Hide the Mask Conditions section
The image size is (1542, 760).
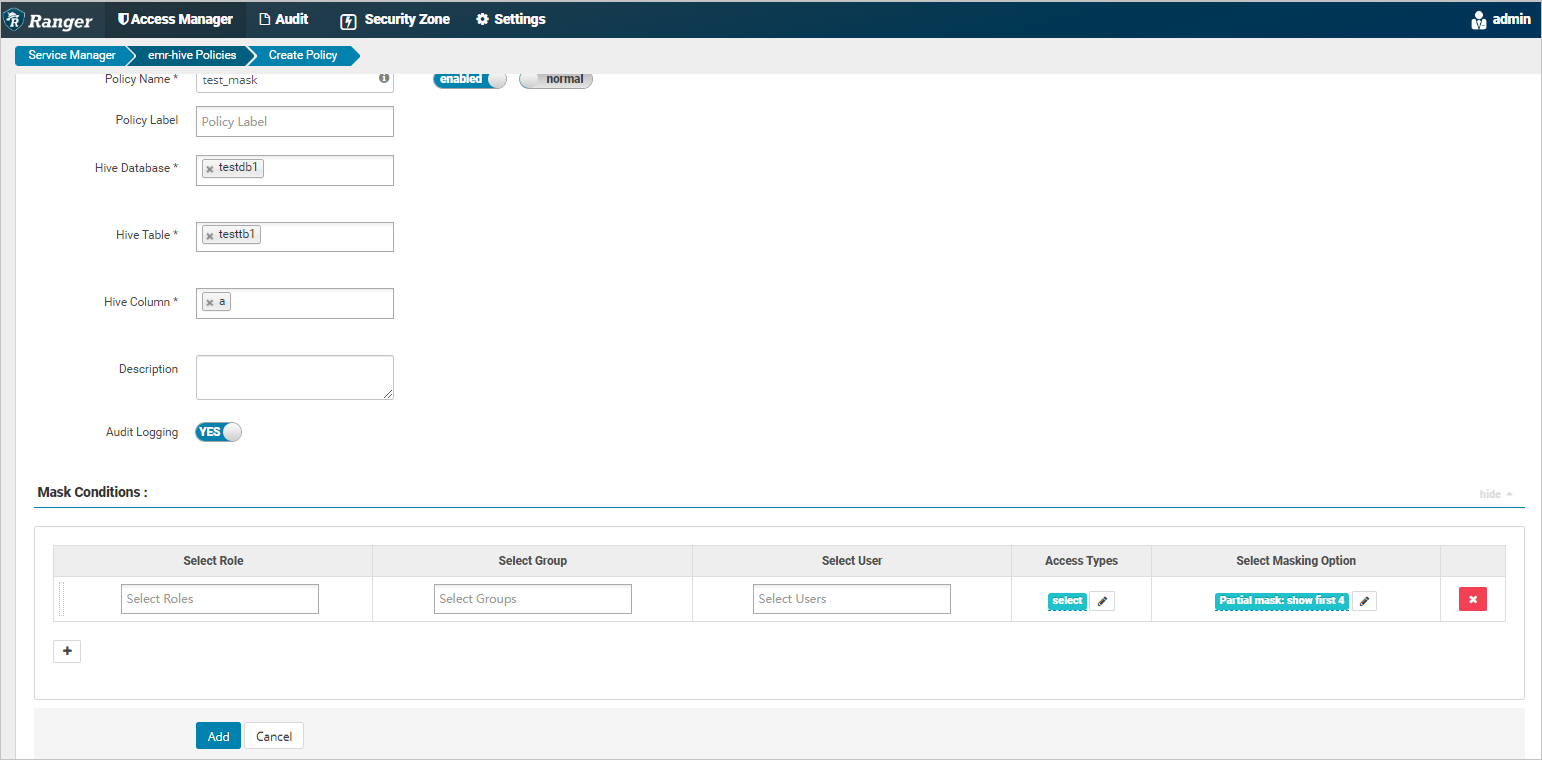pos(1496,494)
